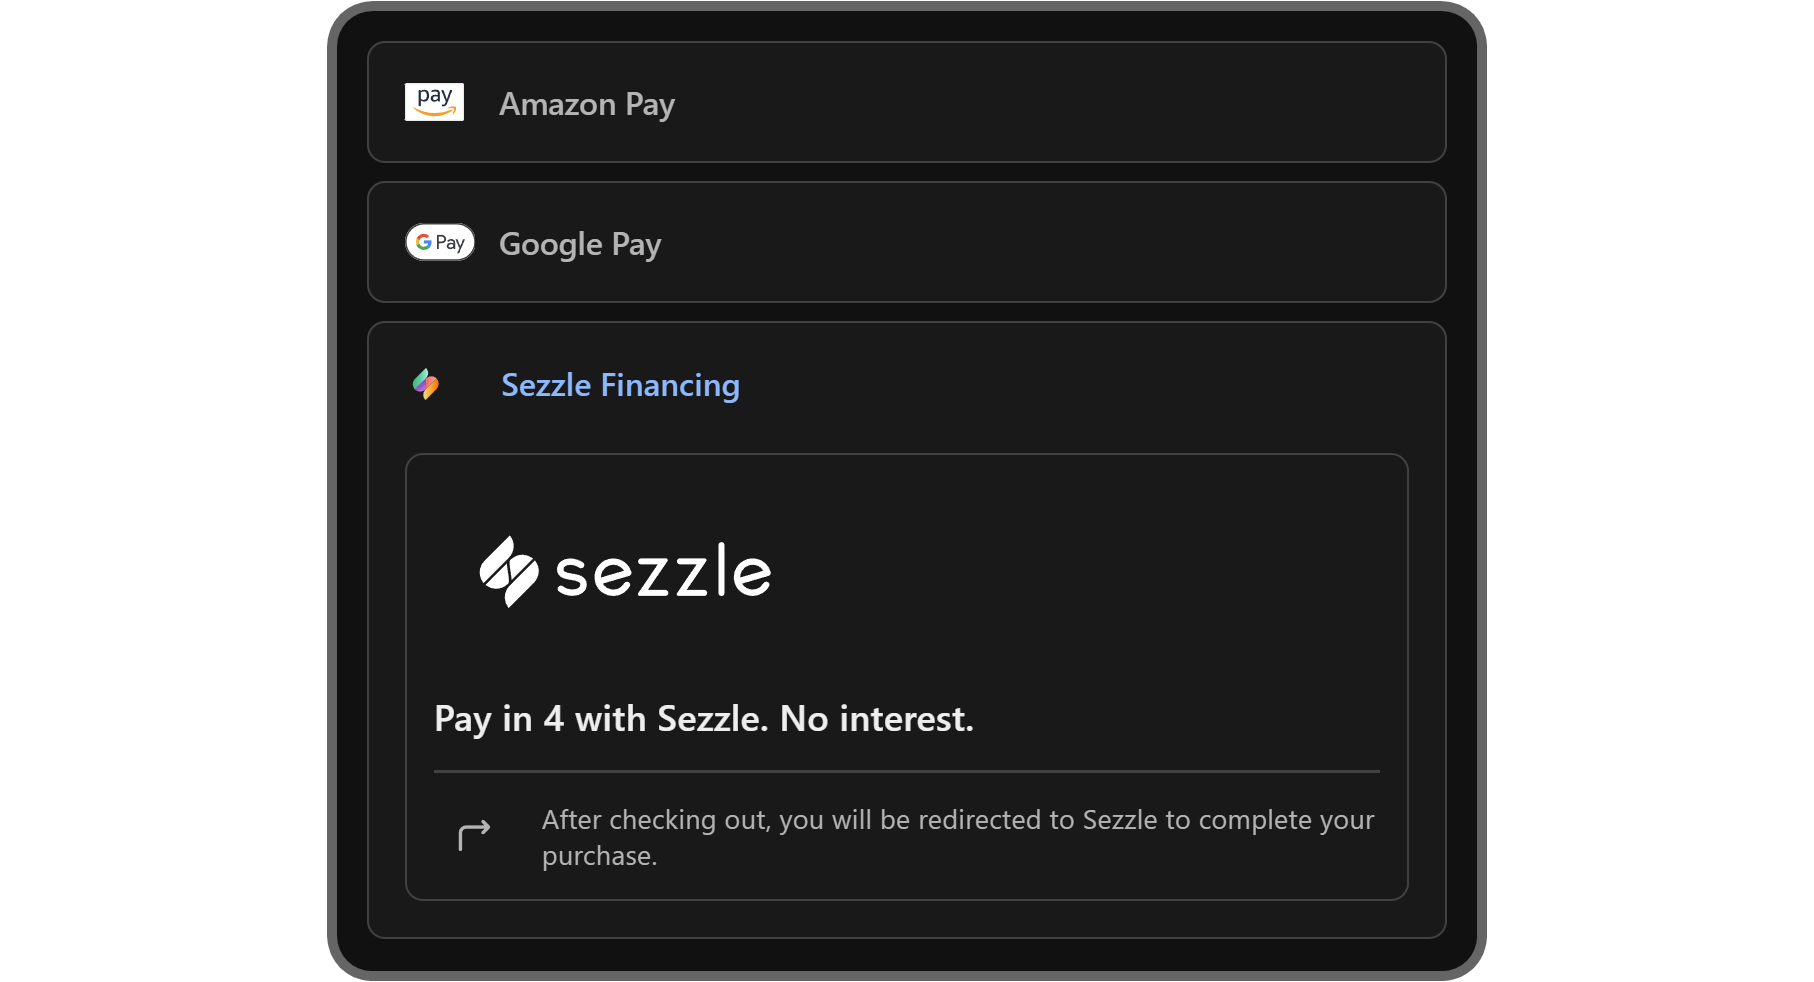Select the Sezzle Financing label
1814x982 pixels.
coord(620,385)
